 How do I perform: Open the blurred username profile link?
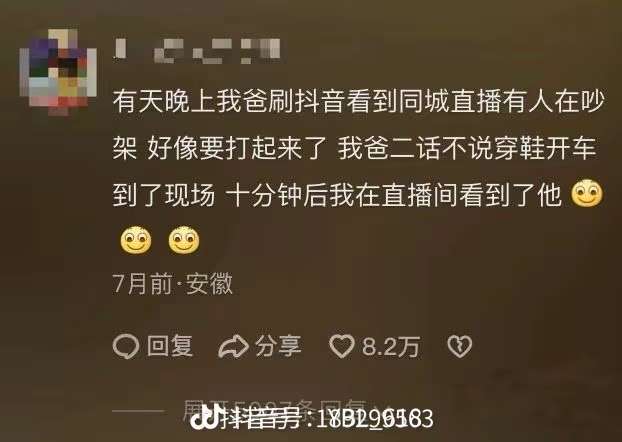[197, 51]
